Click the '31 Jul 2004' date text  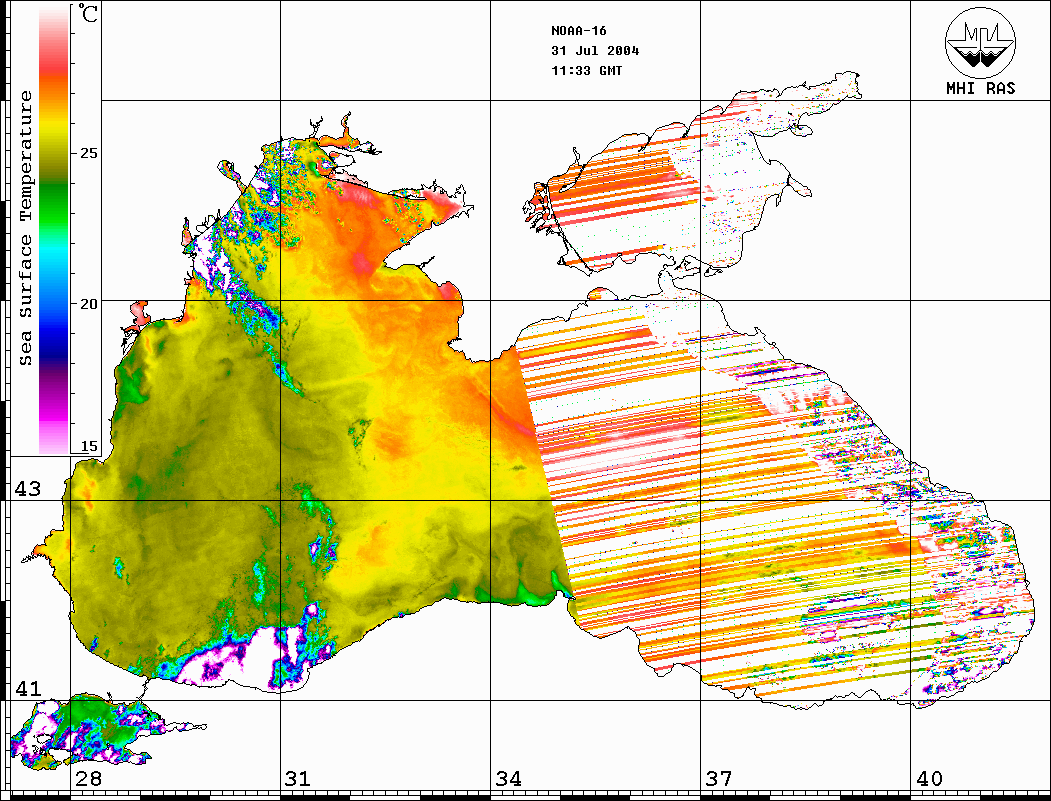point(595,51)
